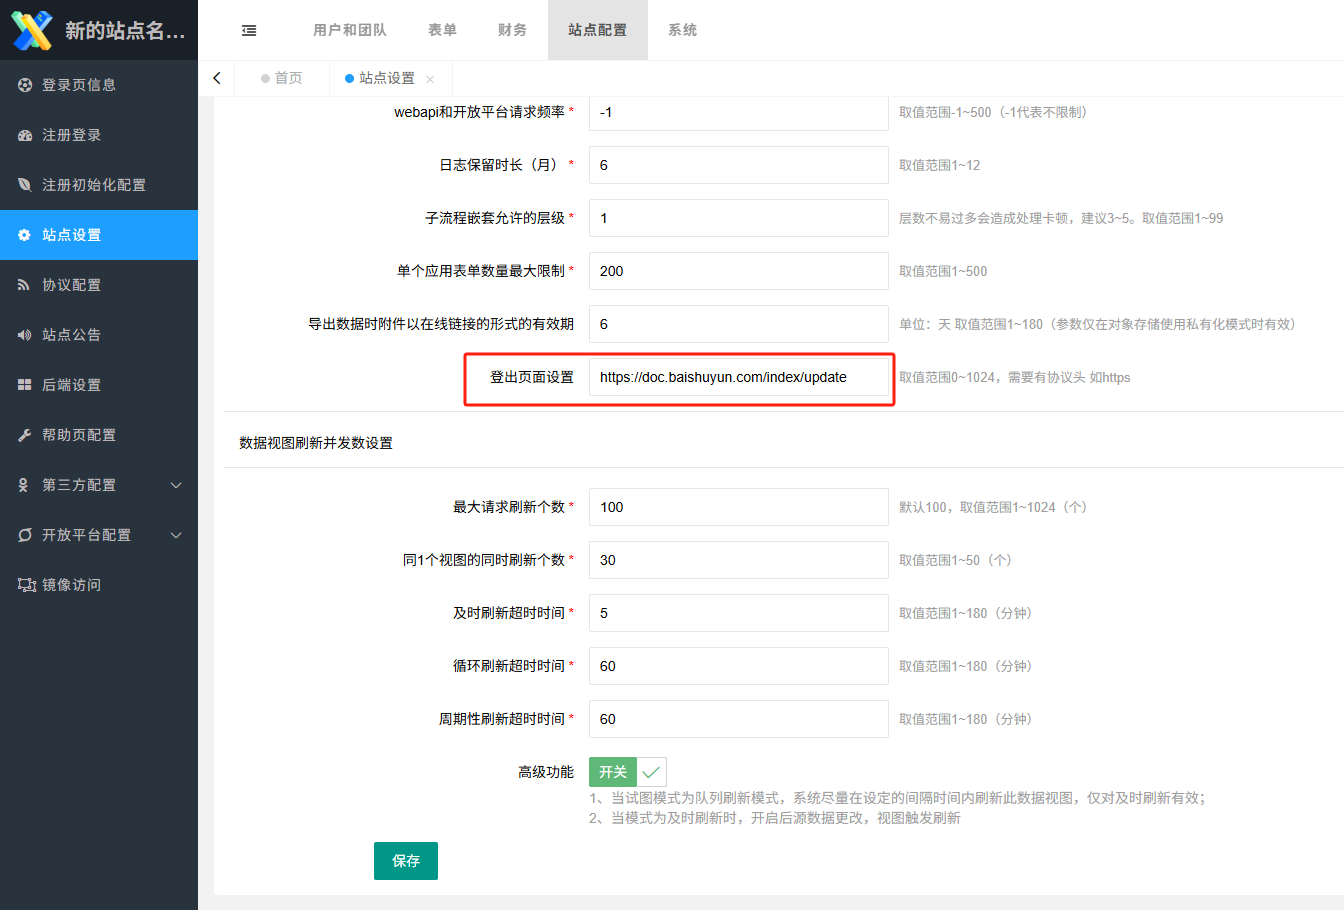Click the 注册初始化配置 leaf icon
This screenshot has width=1344, height=910.
tap(25, 185)
